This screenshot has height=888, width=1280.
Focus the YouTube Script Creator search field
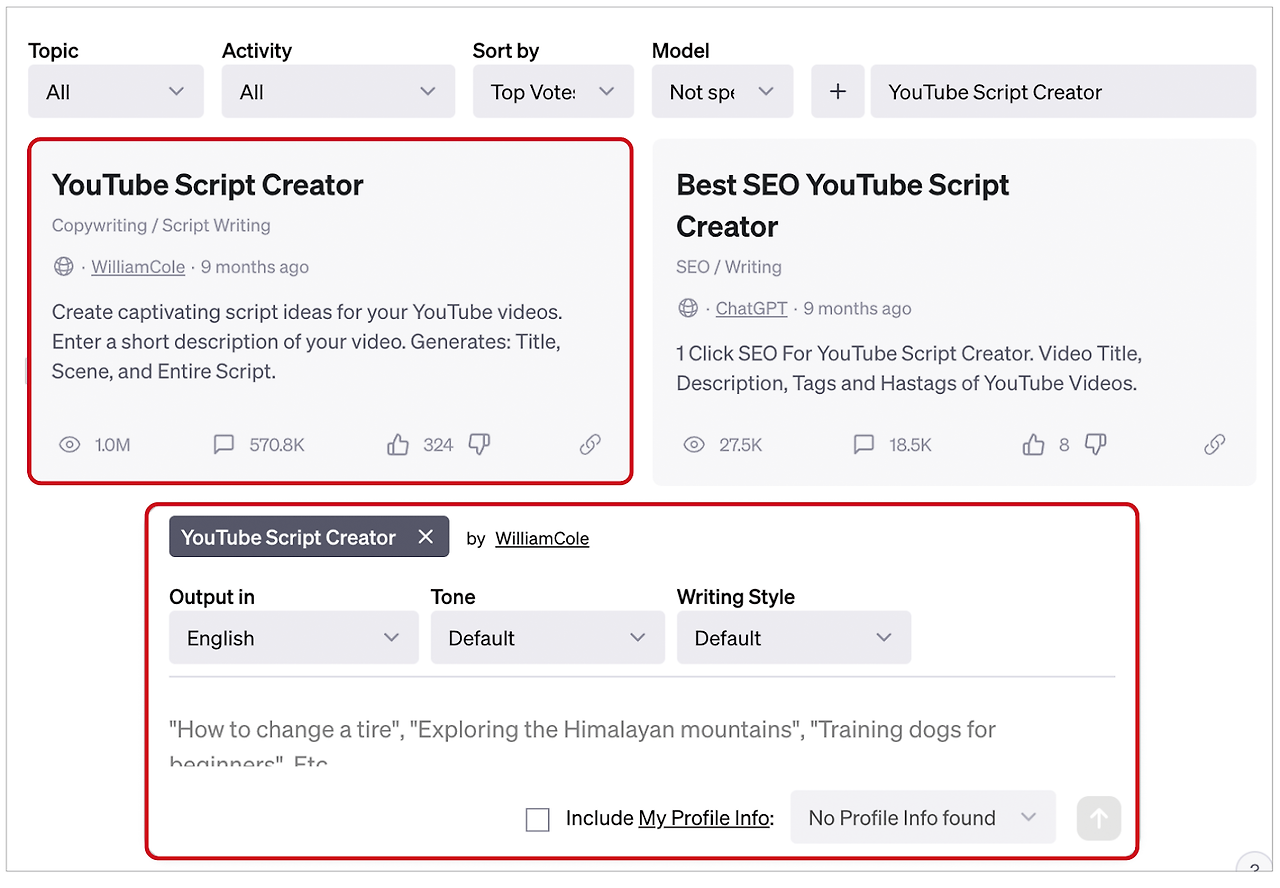[x=1063, y=92]
